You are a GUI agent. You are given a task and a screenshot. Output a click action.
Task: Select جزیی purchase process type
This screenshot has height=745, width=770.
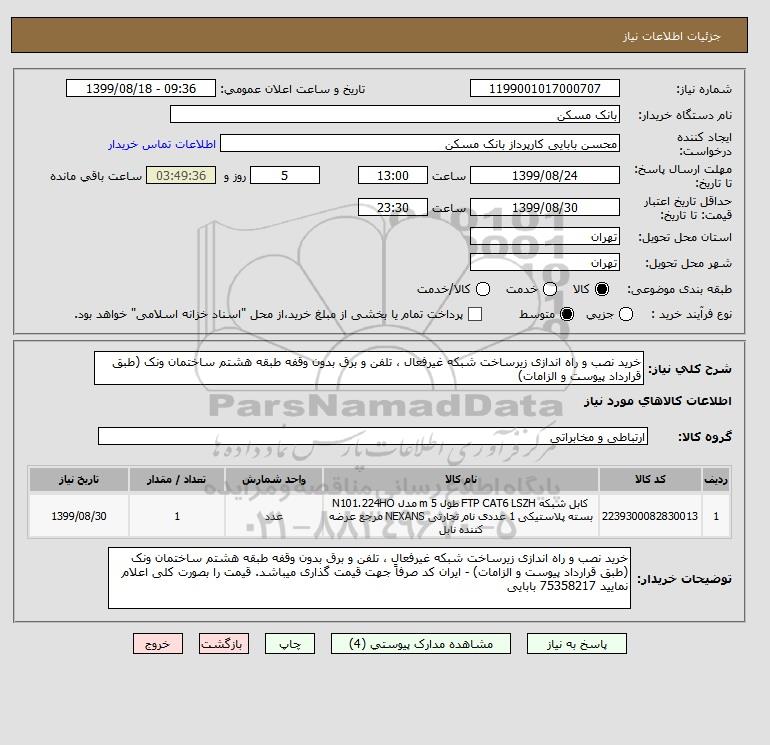pyautogui.click(x=626, y=314)
